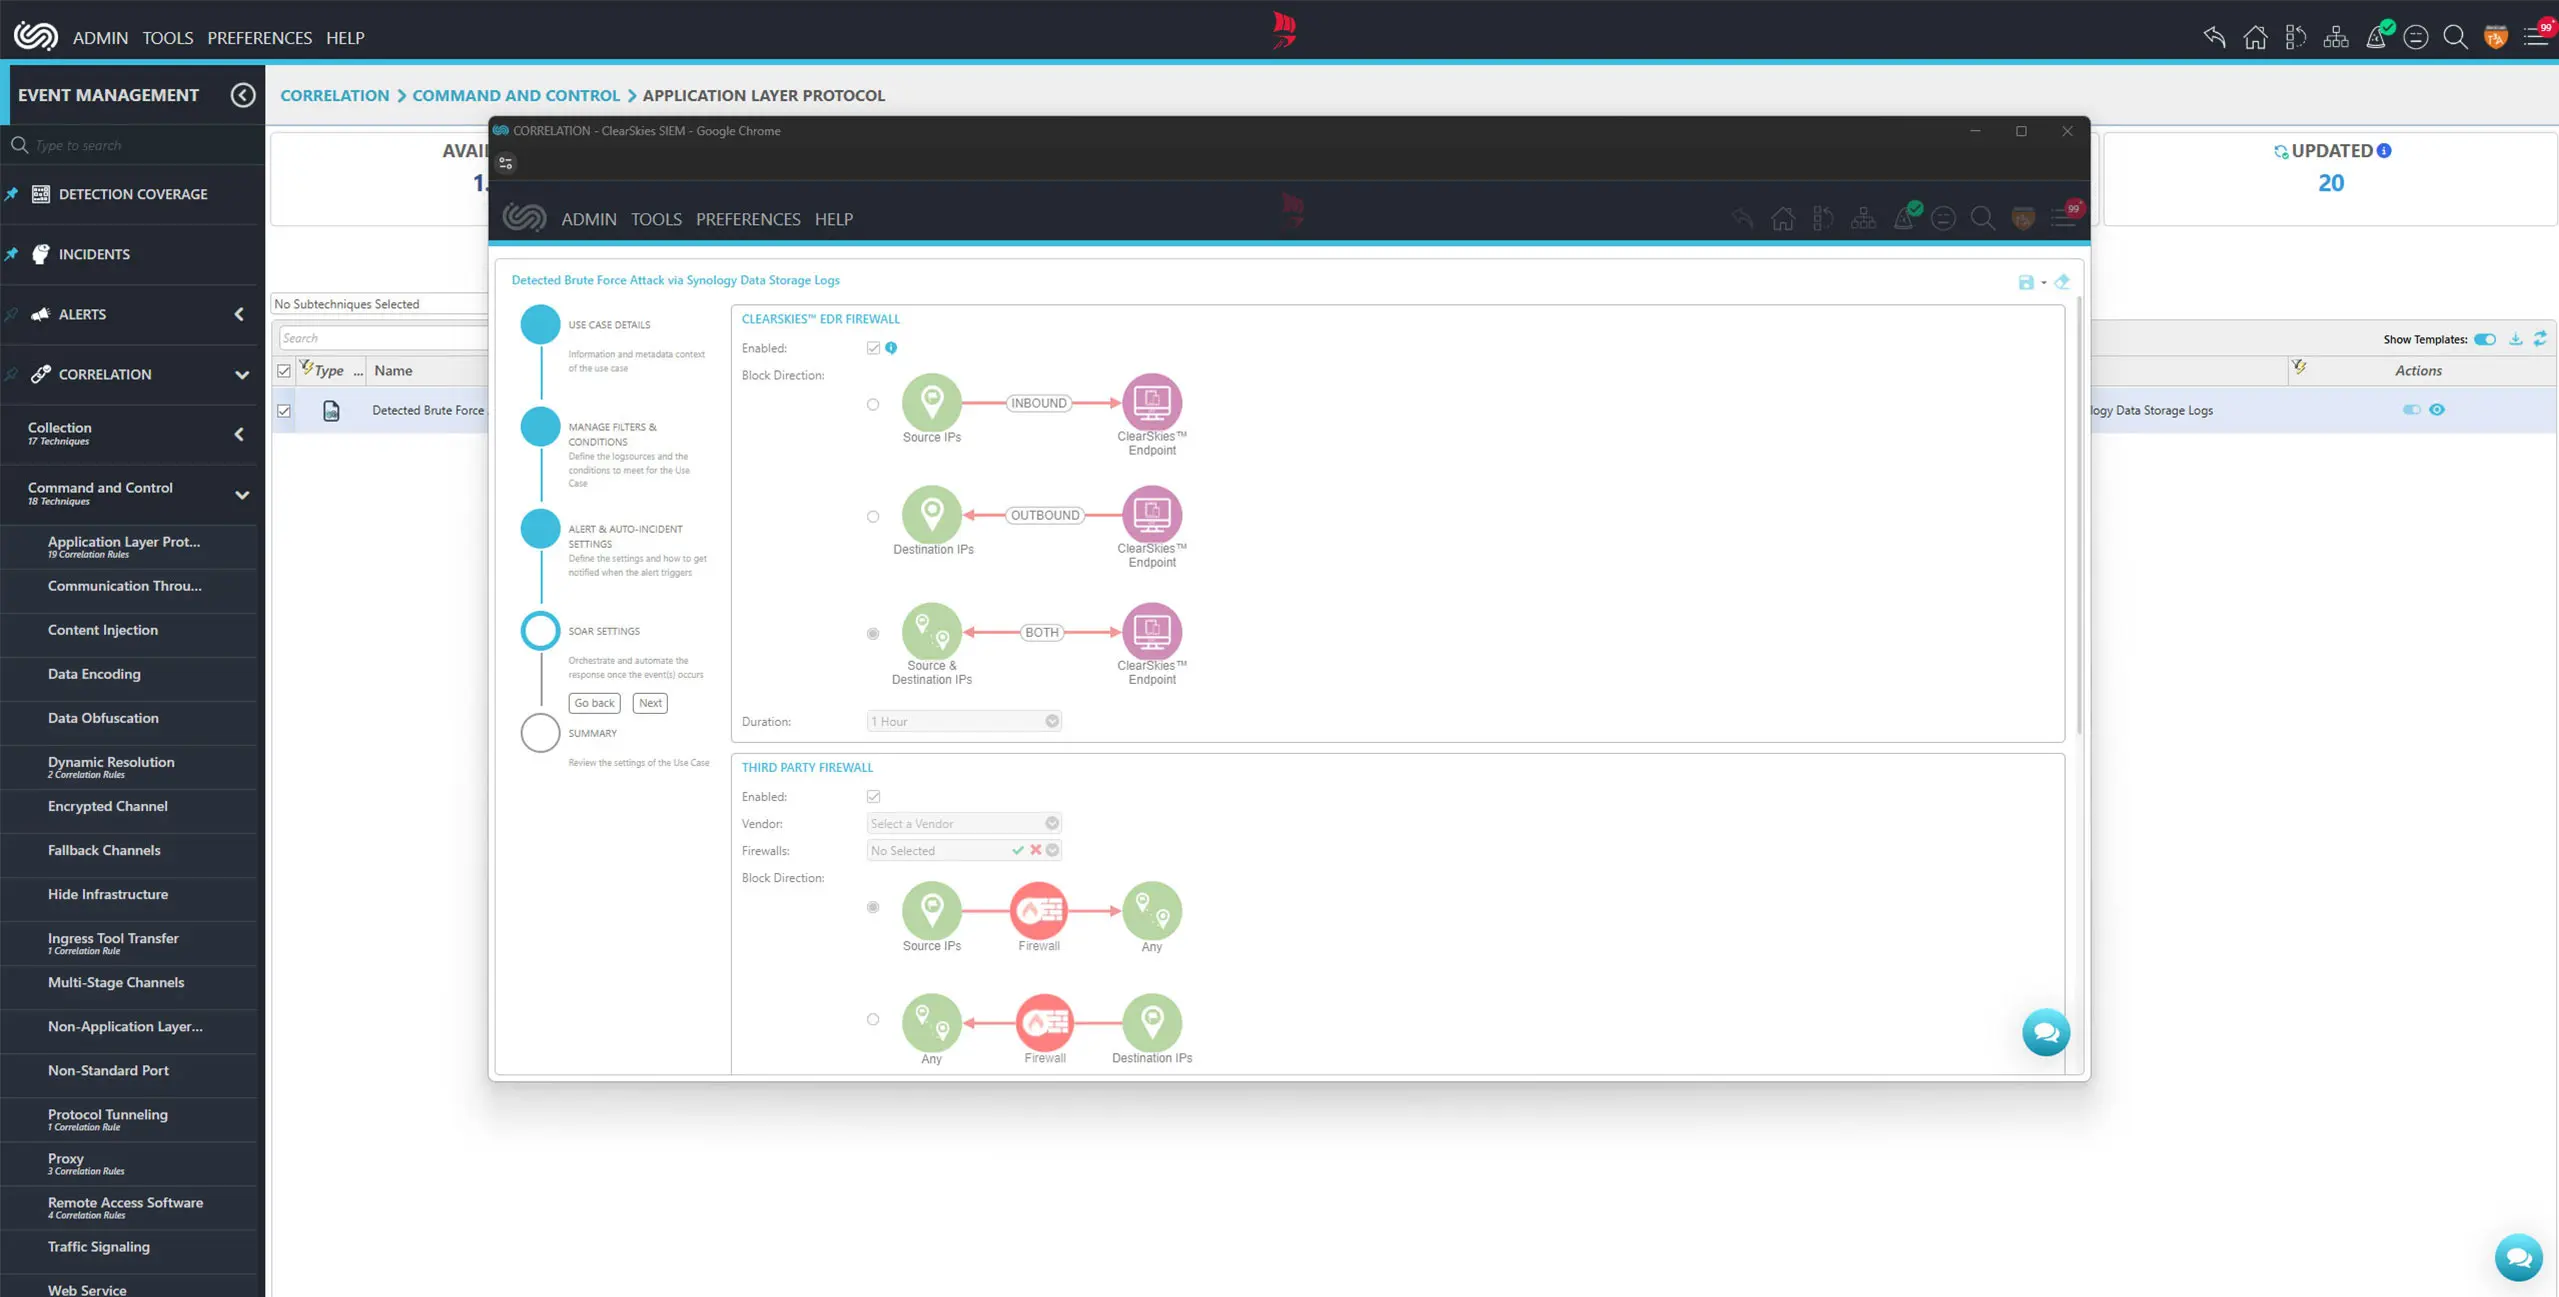Click download icon next to Show Templates

pos(2515,339)
